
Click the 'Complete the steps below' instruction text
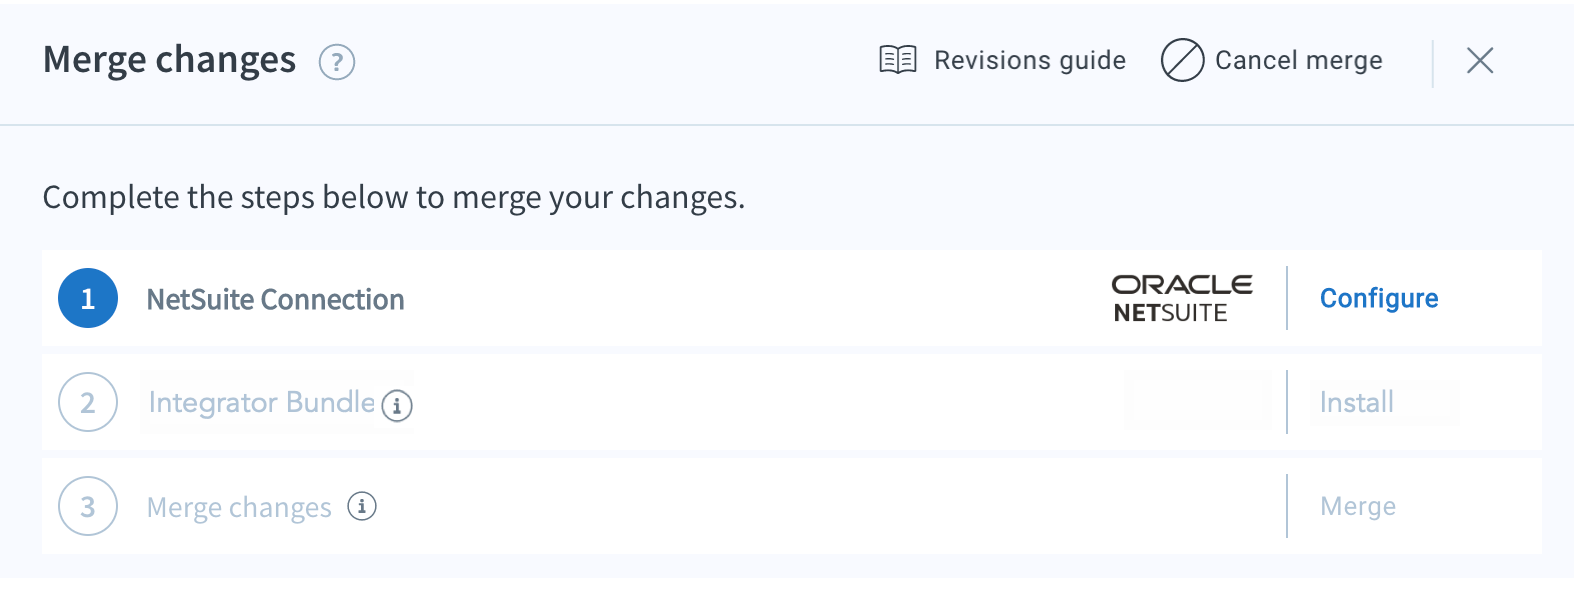(x=394, y=197)
